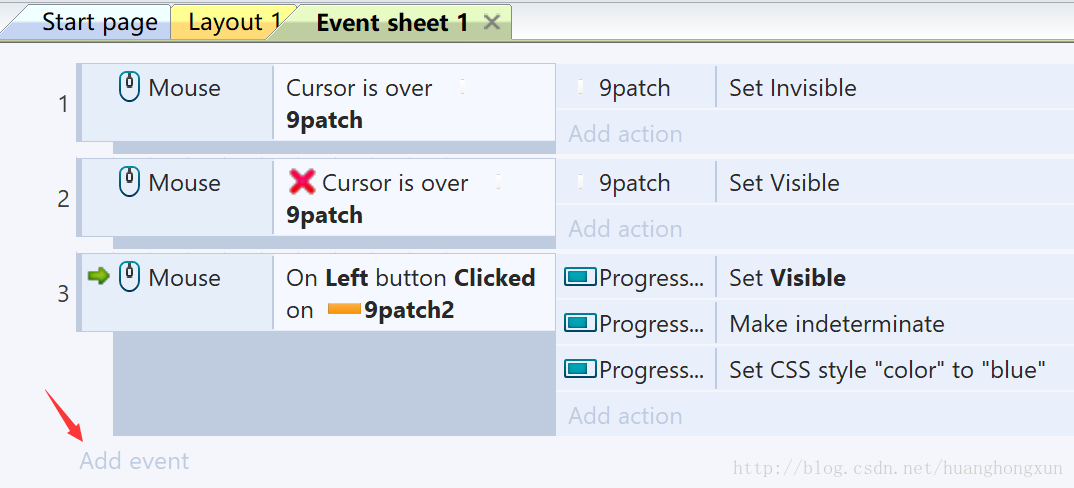Click Add action under event 2
1074x488 pixels.
[625, 229]
